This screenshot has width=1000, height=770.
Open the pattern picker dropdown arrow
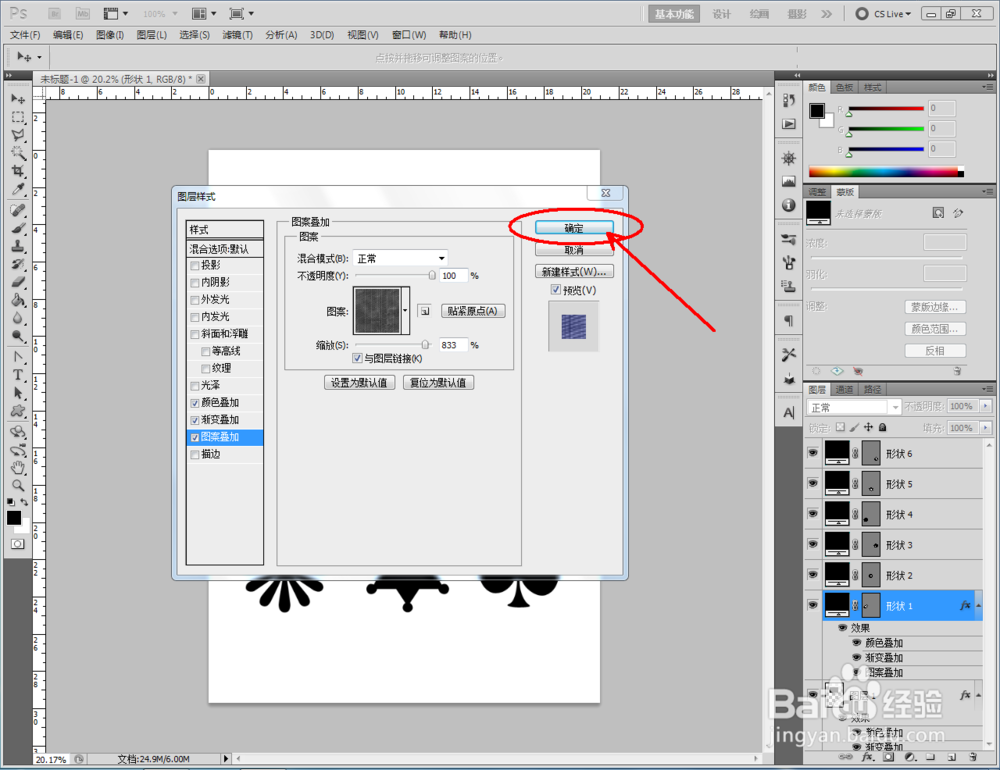(406, 311)
